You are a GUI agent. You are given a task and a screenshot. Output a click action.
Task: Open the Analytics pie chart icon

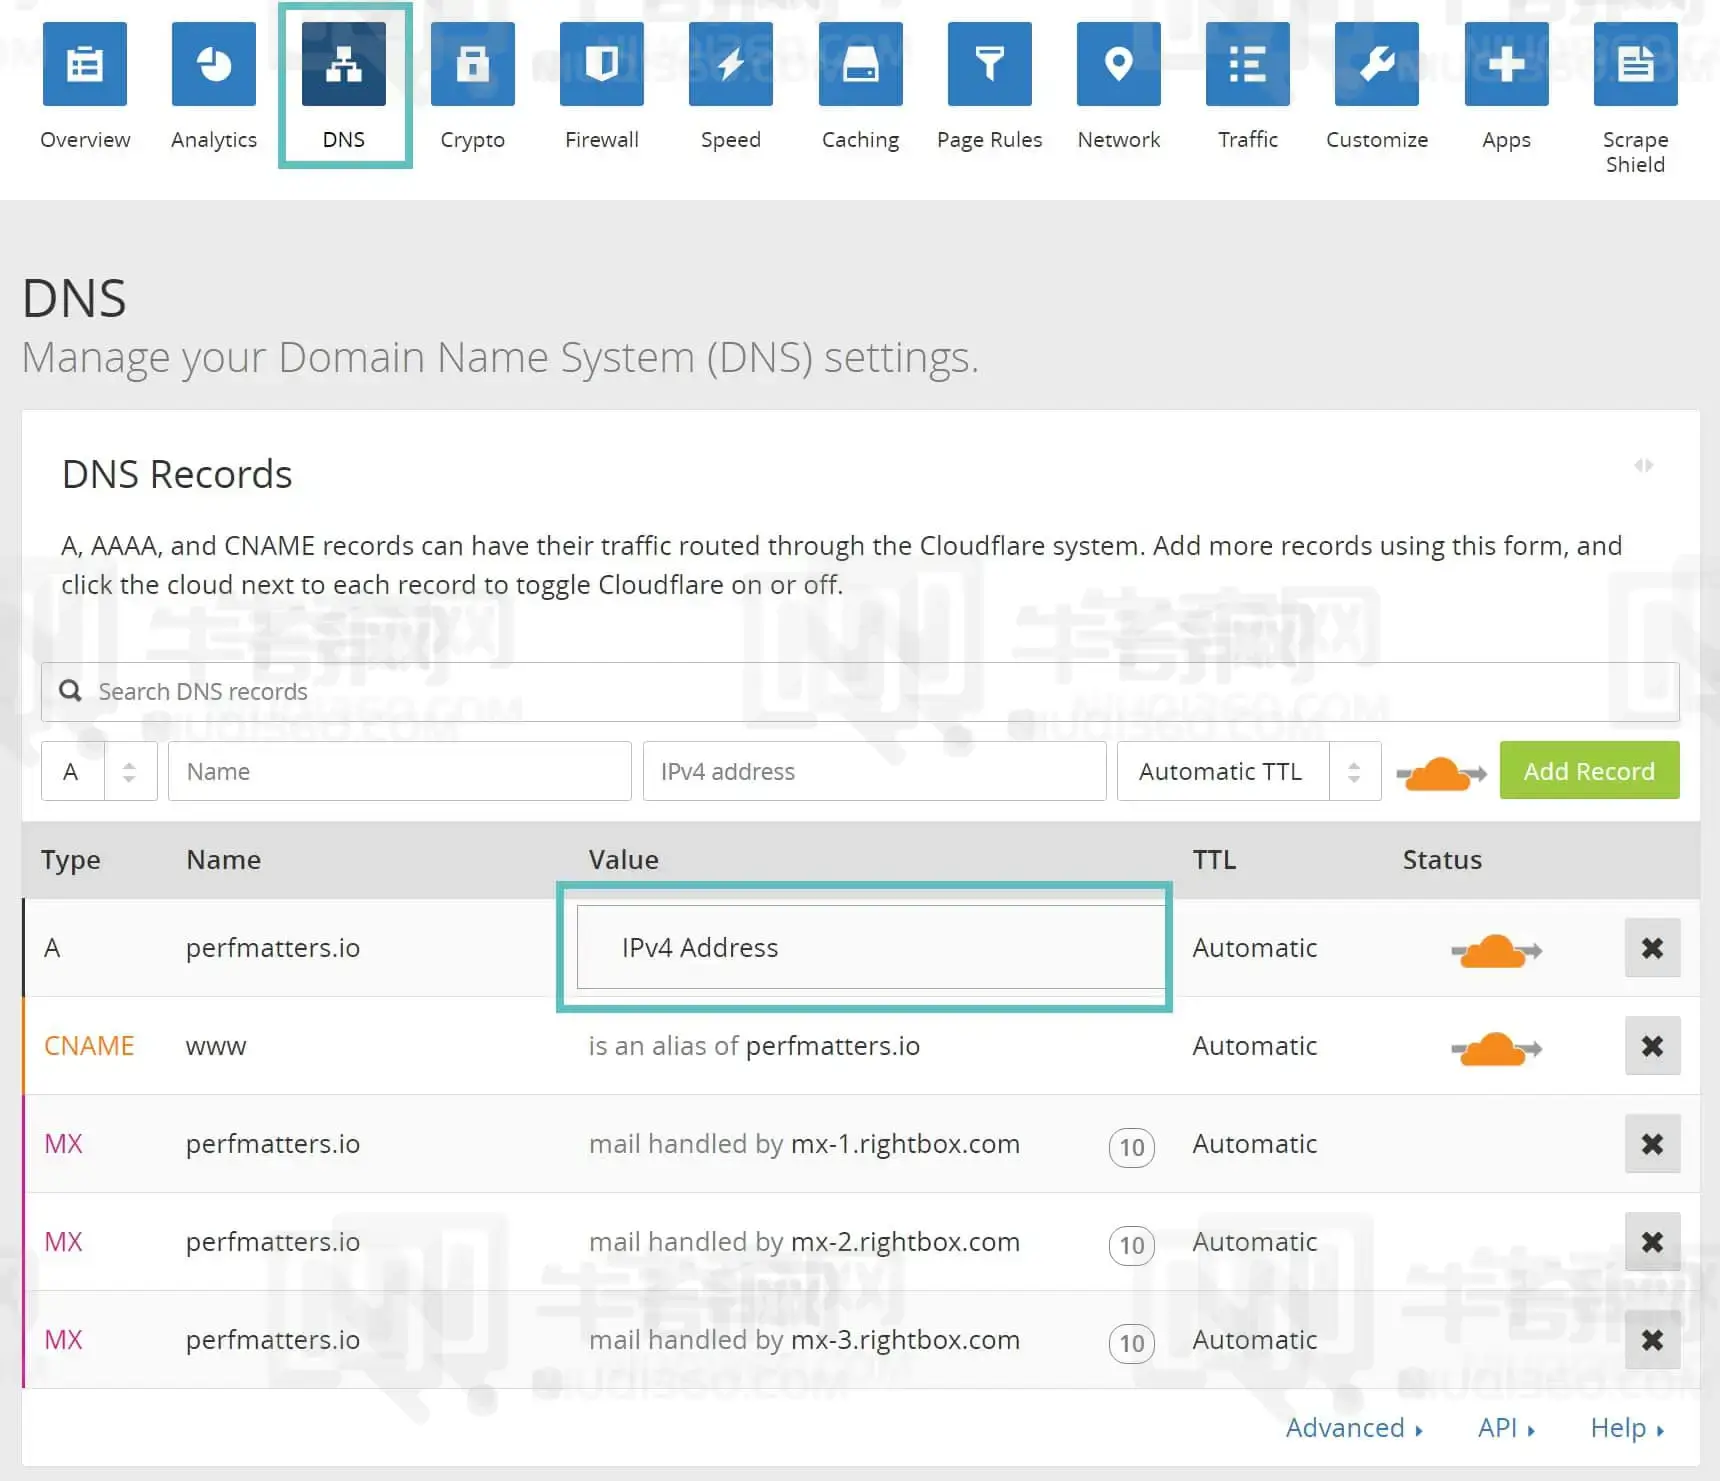(x=214, y=64)
